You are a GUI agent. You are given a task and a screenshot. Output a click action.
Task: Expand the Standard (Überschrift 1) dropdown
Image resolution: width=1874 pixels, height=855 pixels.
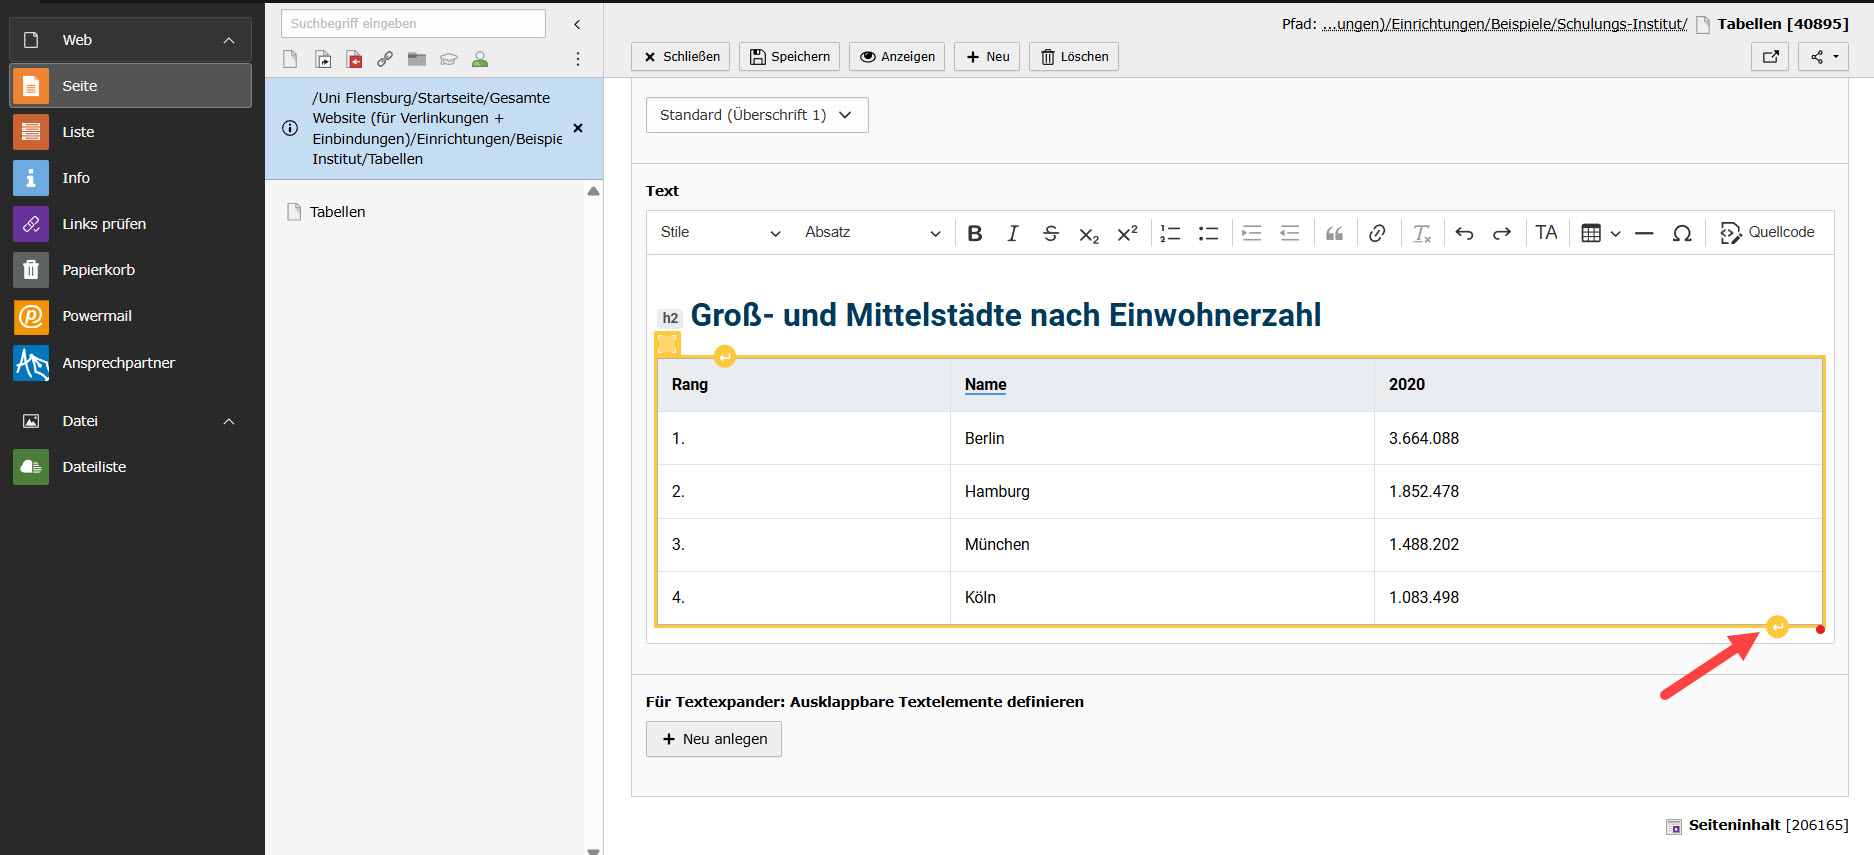point(756,115)
